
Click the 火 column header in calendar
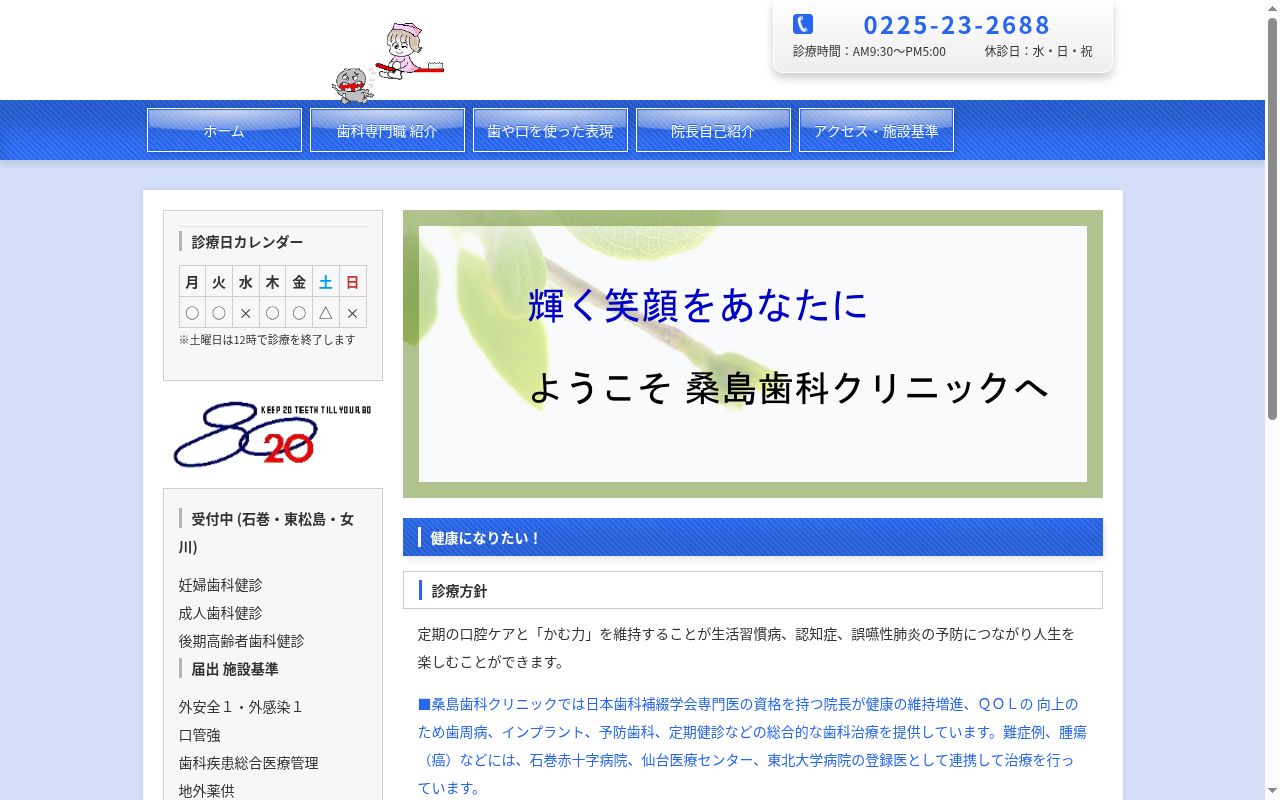point(219,282)
